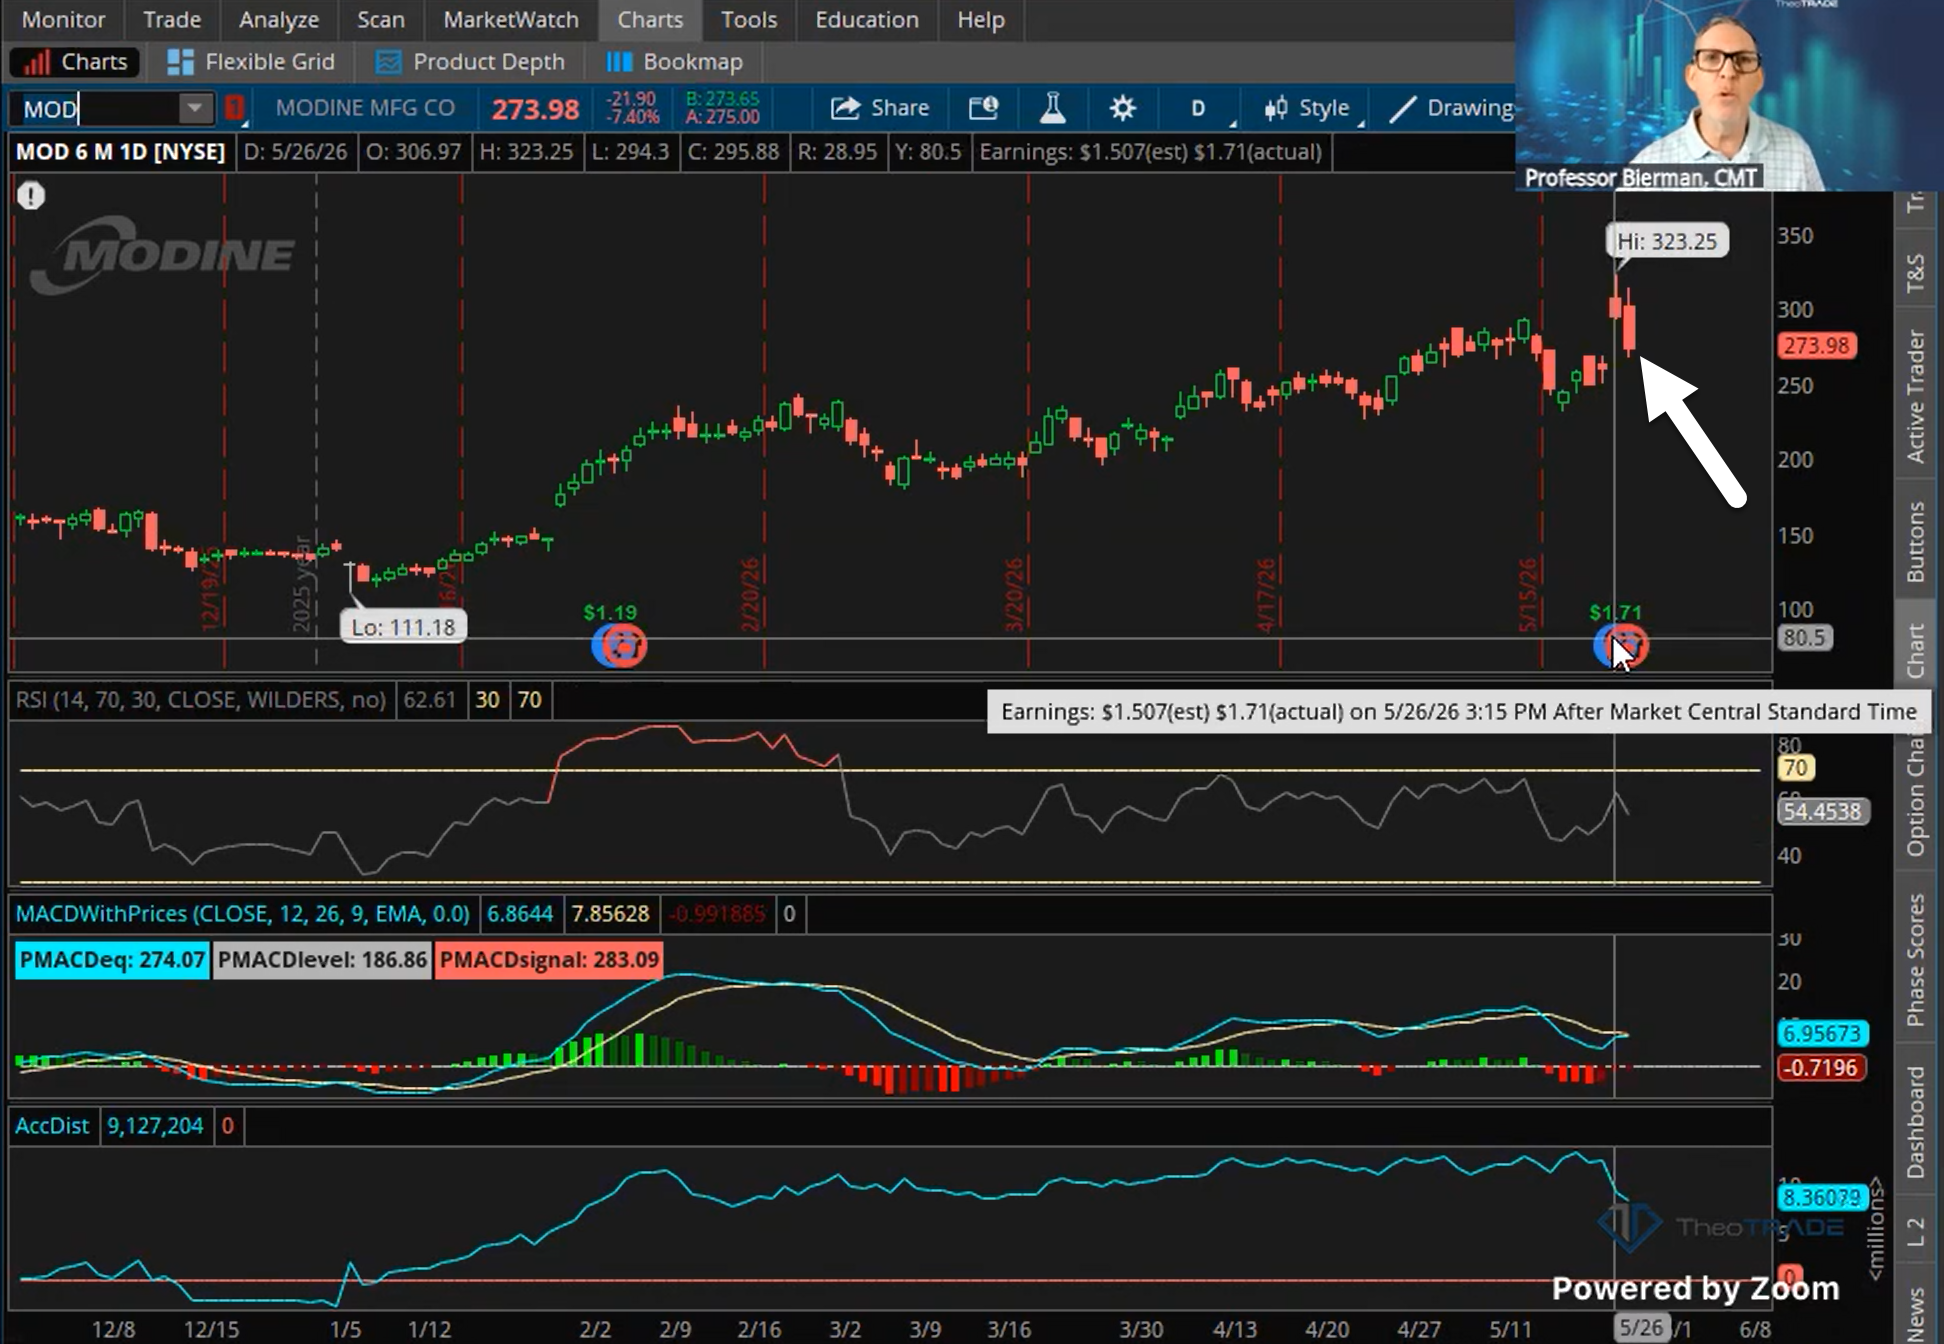Open the Dashboard sidebar panel

click(x=1915, y=1122)
